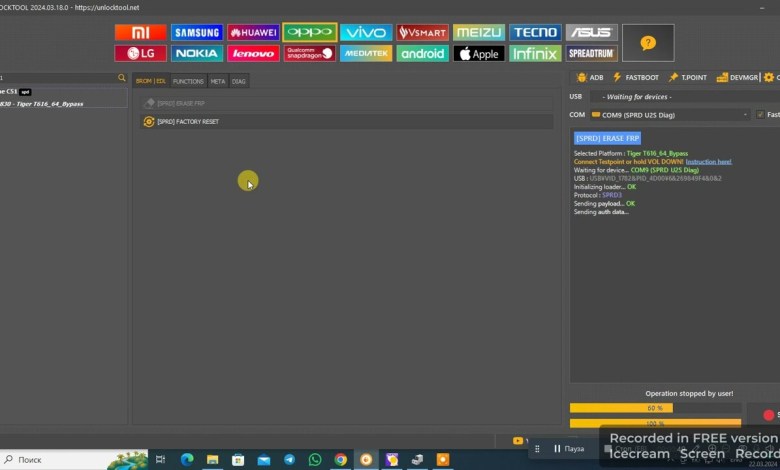
Task: Open Telegram from the Windows taskbar
Action: 289,459
